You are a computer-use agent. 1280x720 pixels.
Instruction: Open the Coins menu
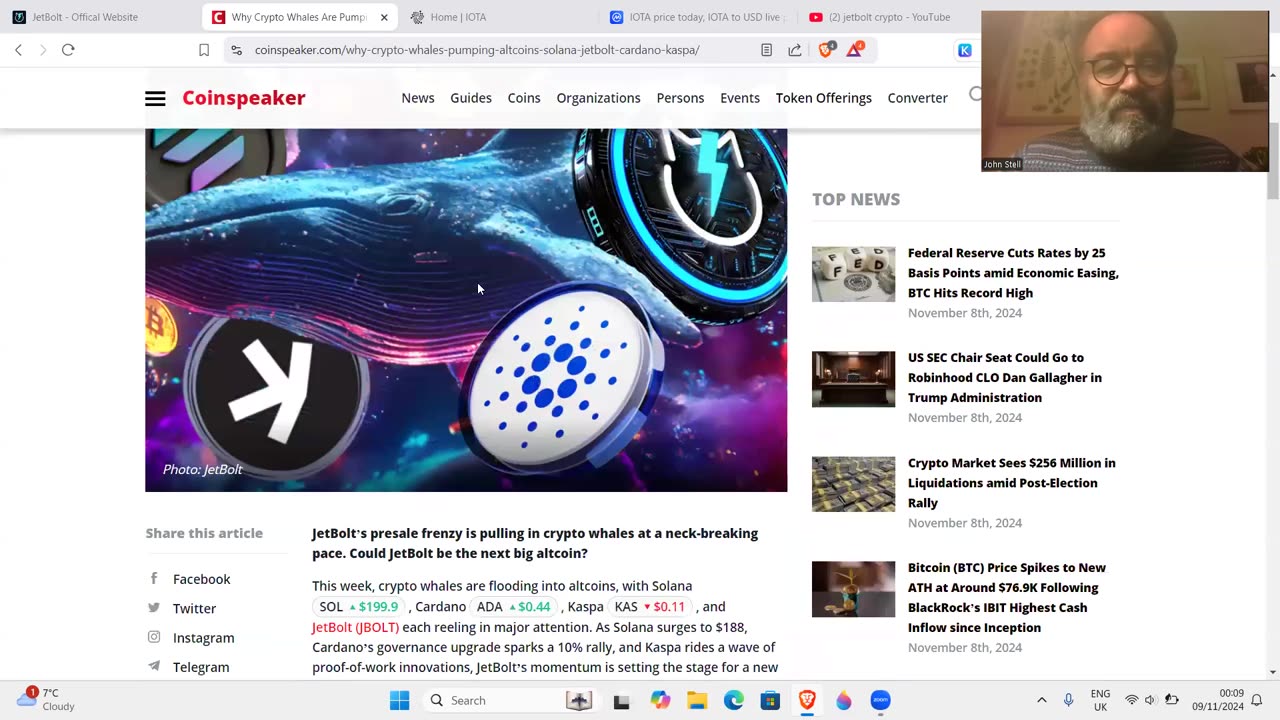coord(524,98)
